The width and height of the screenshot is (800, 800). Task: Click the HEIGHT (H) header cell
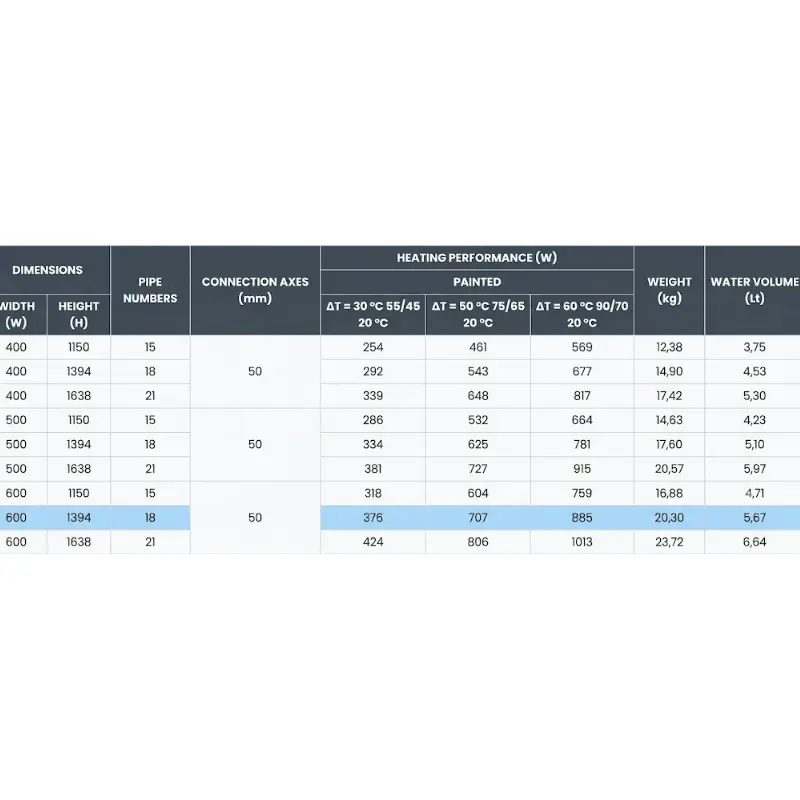(79, 314)
